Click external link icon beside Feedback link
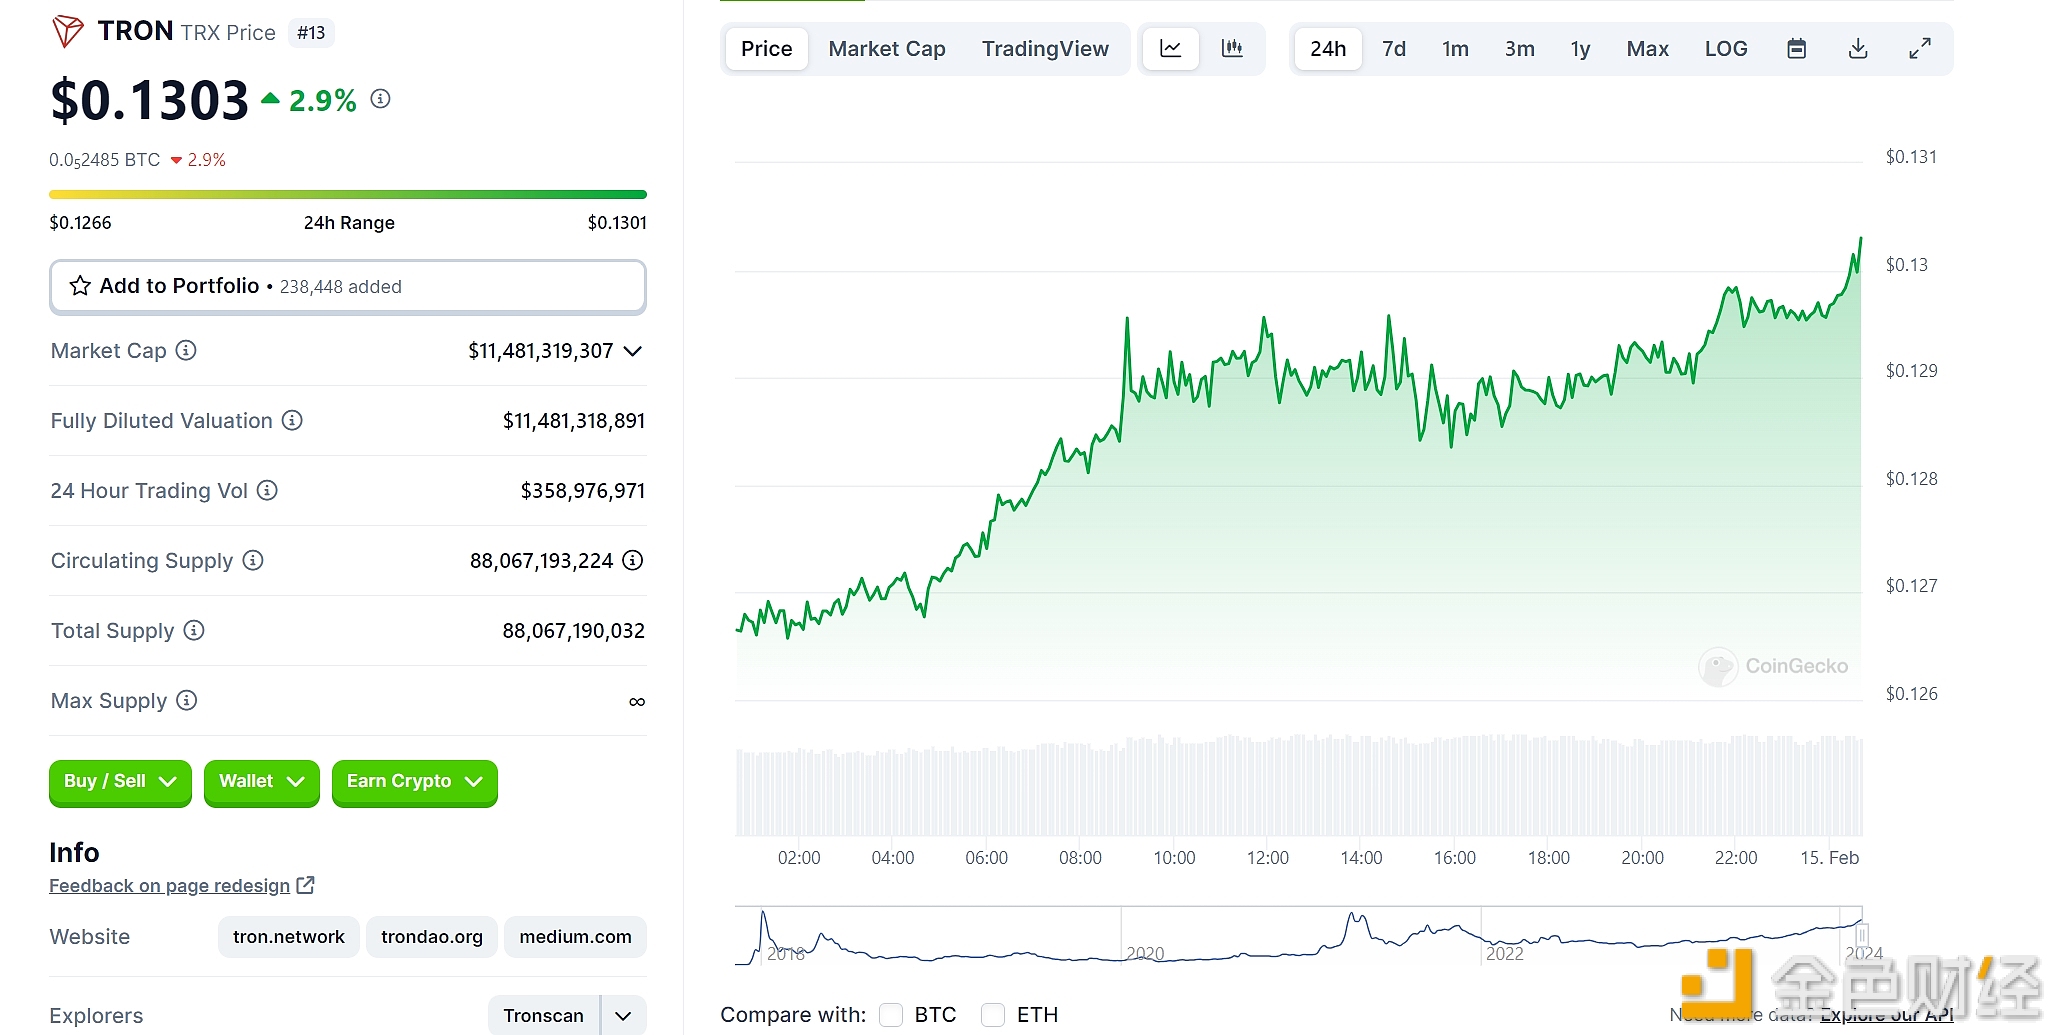 click(x=306, y=885)
